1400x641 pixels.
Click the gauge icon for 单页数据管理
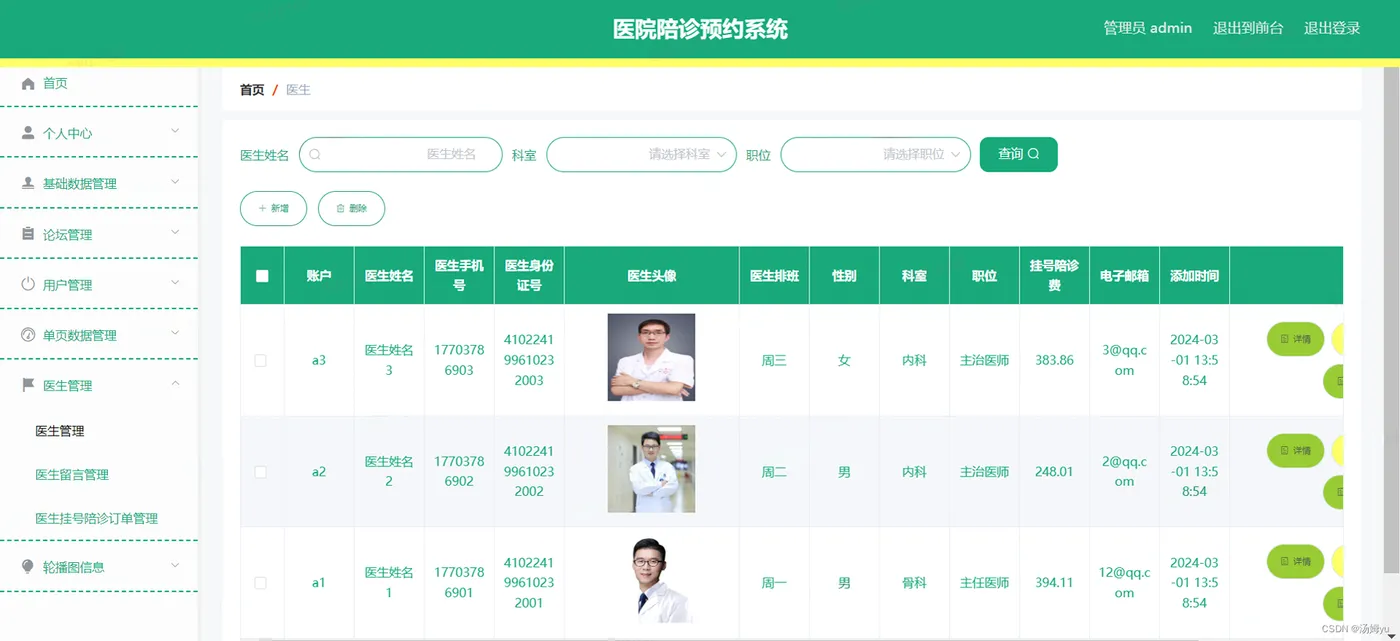click(28, 335)
